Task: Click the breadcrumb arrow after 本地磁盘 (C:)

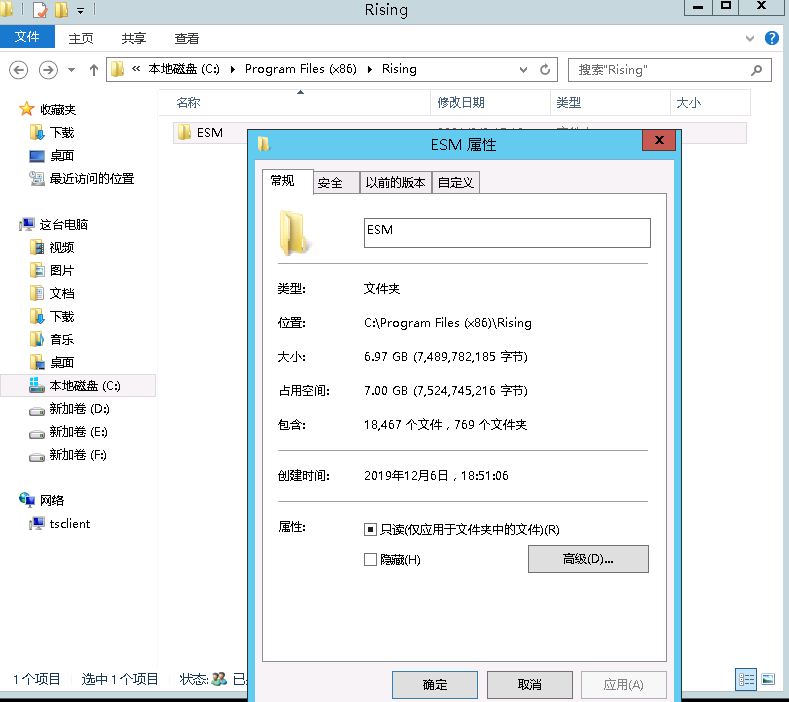Action: [x=233, y=69]
